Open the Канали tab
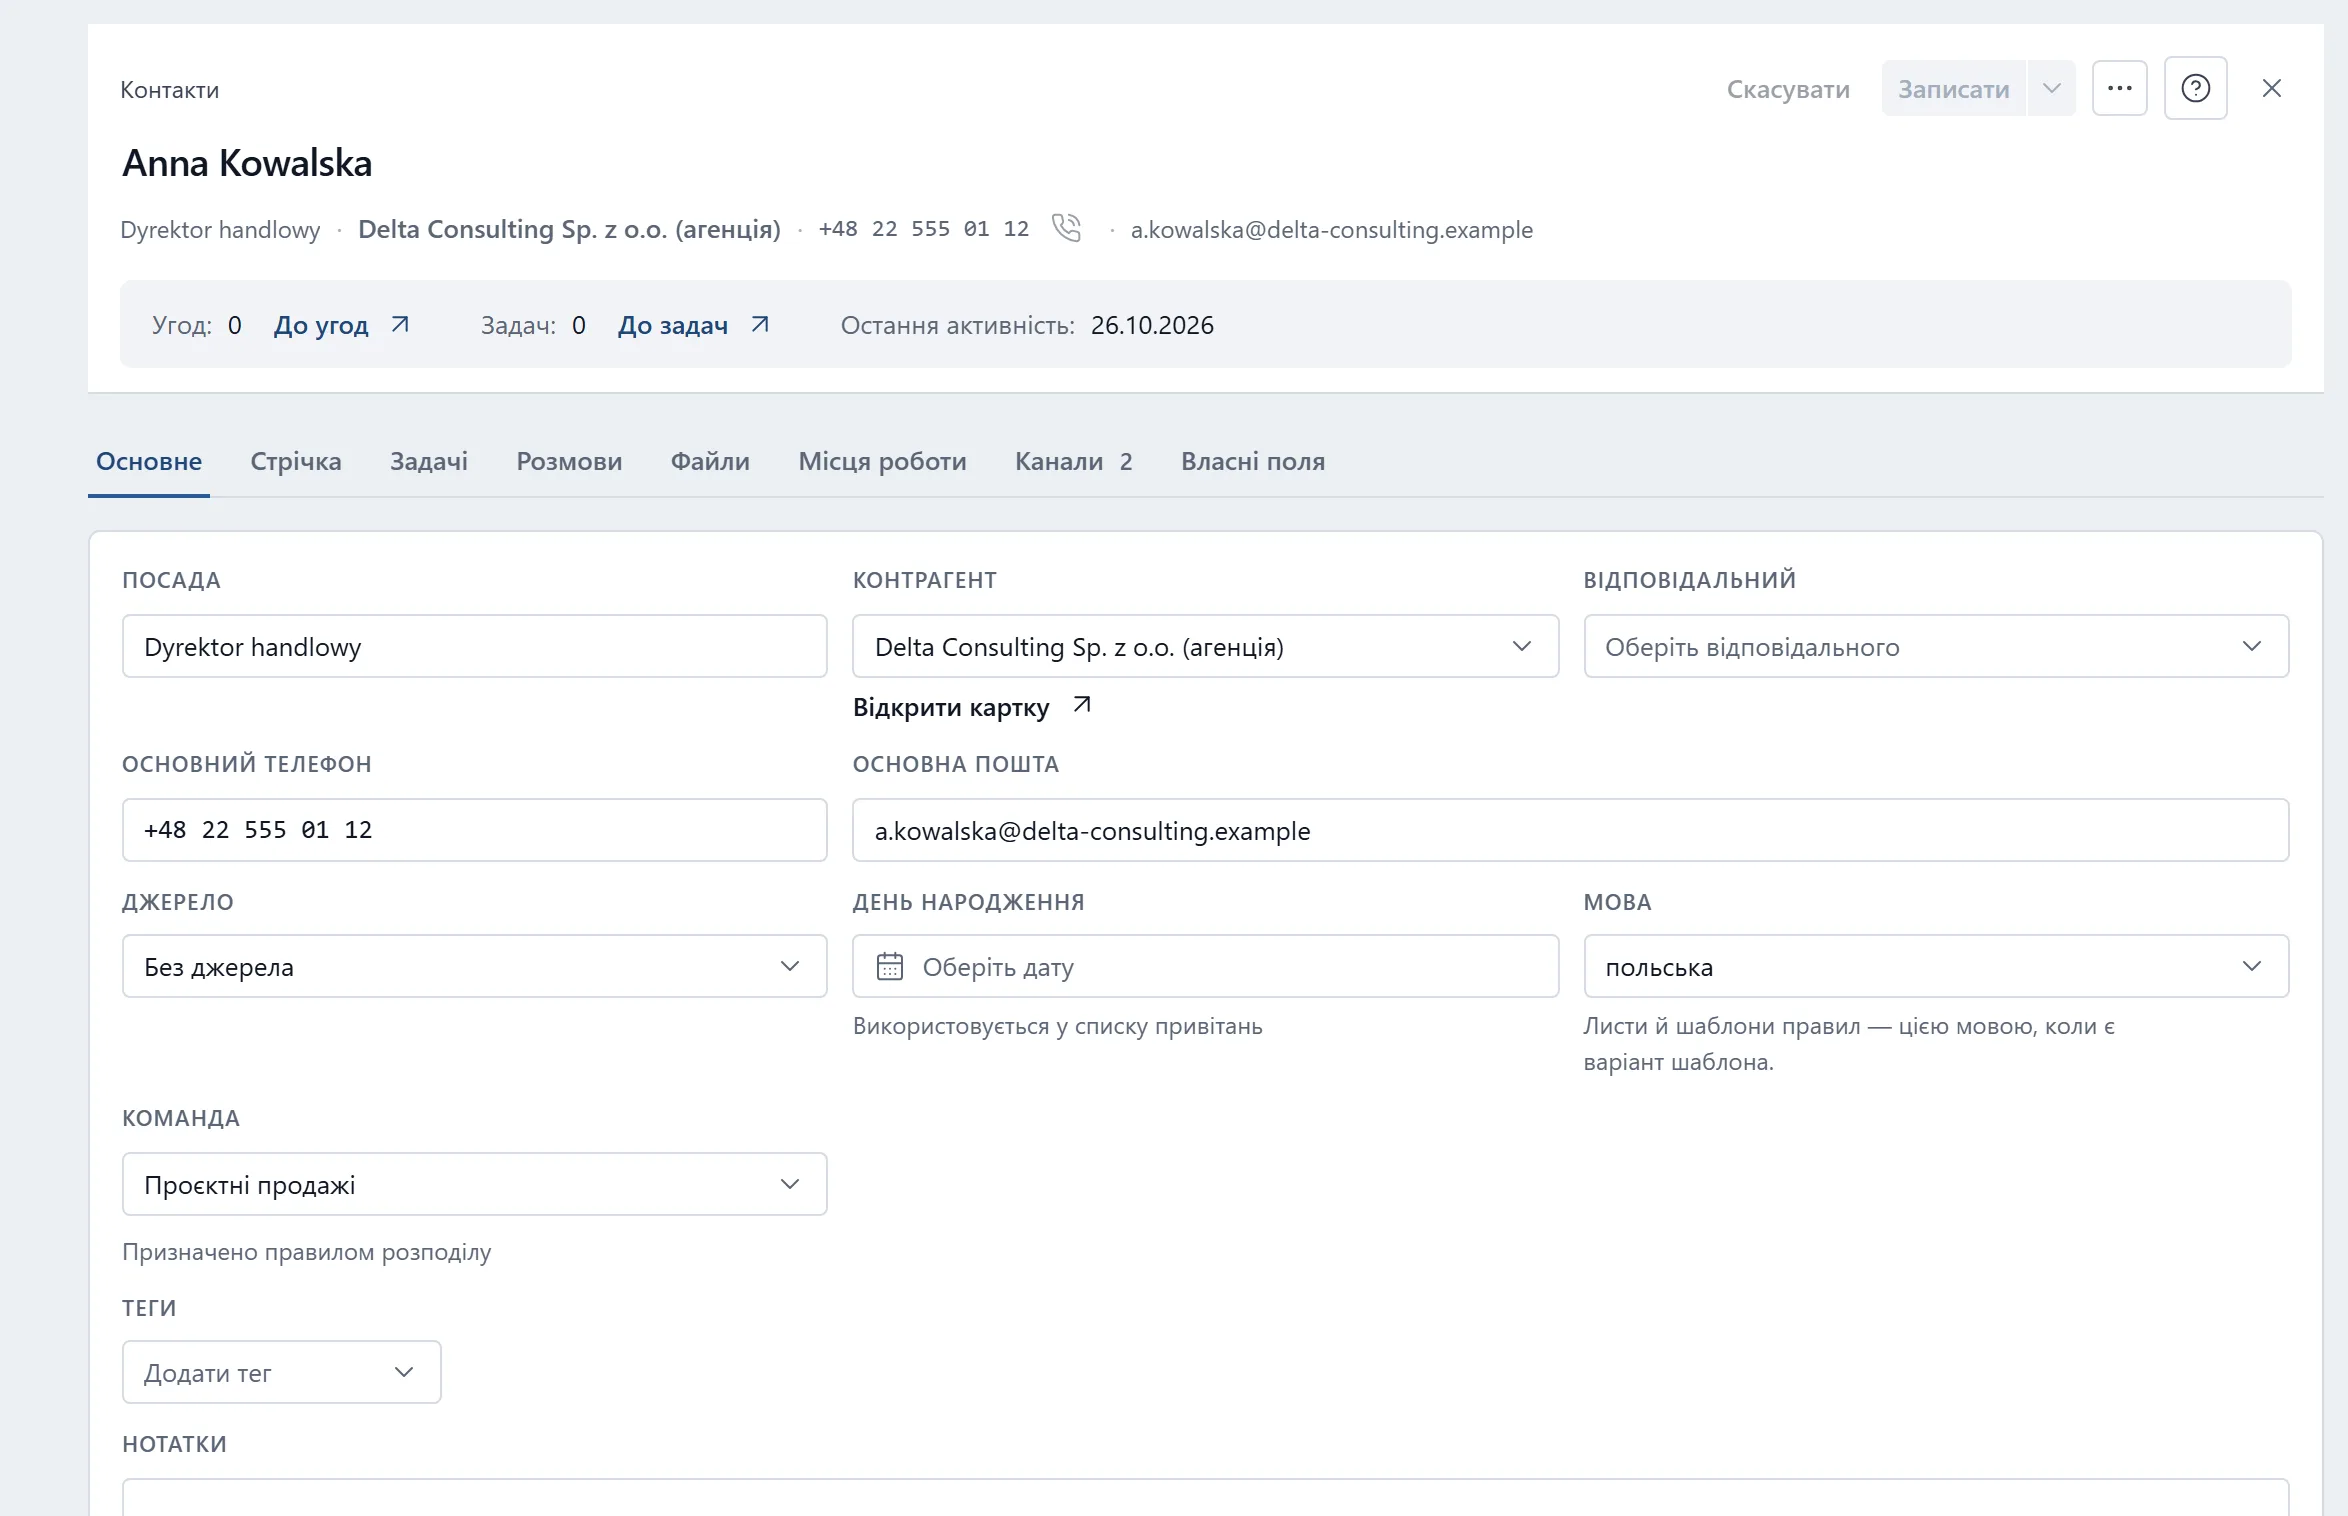Screen dimensions: 2348x1516 1073,461
